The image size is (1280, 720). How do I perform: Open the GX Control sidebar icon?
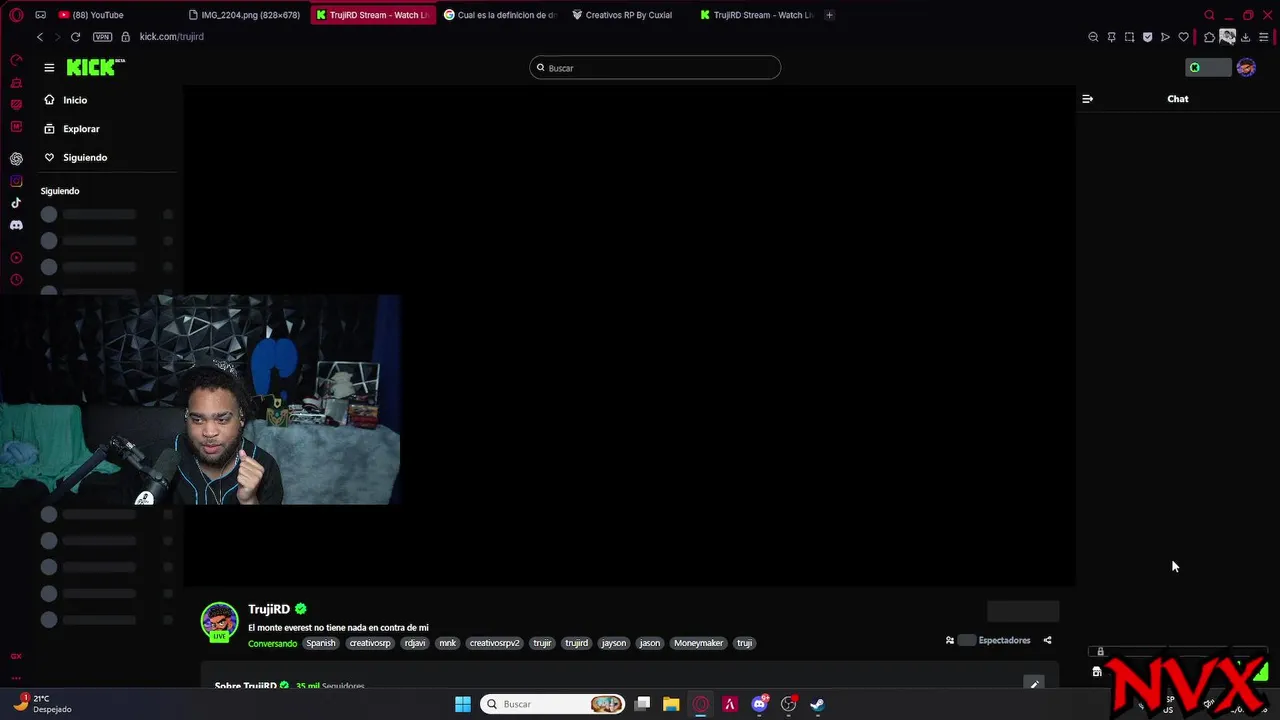(x=16, y=61)
